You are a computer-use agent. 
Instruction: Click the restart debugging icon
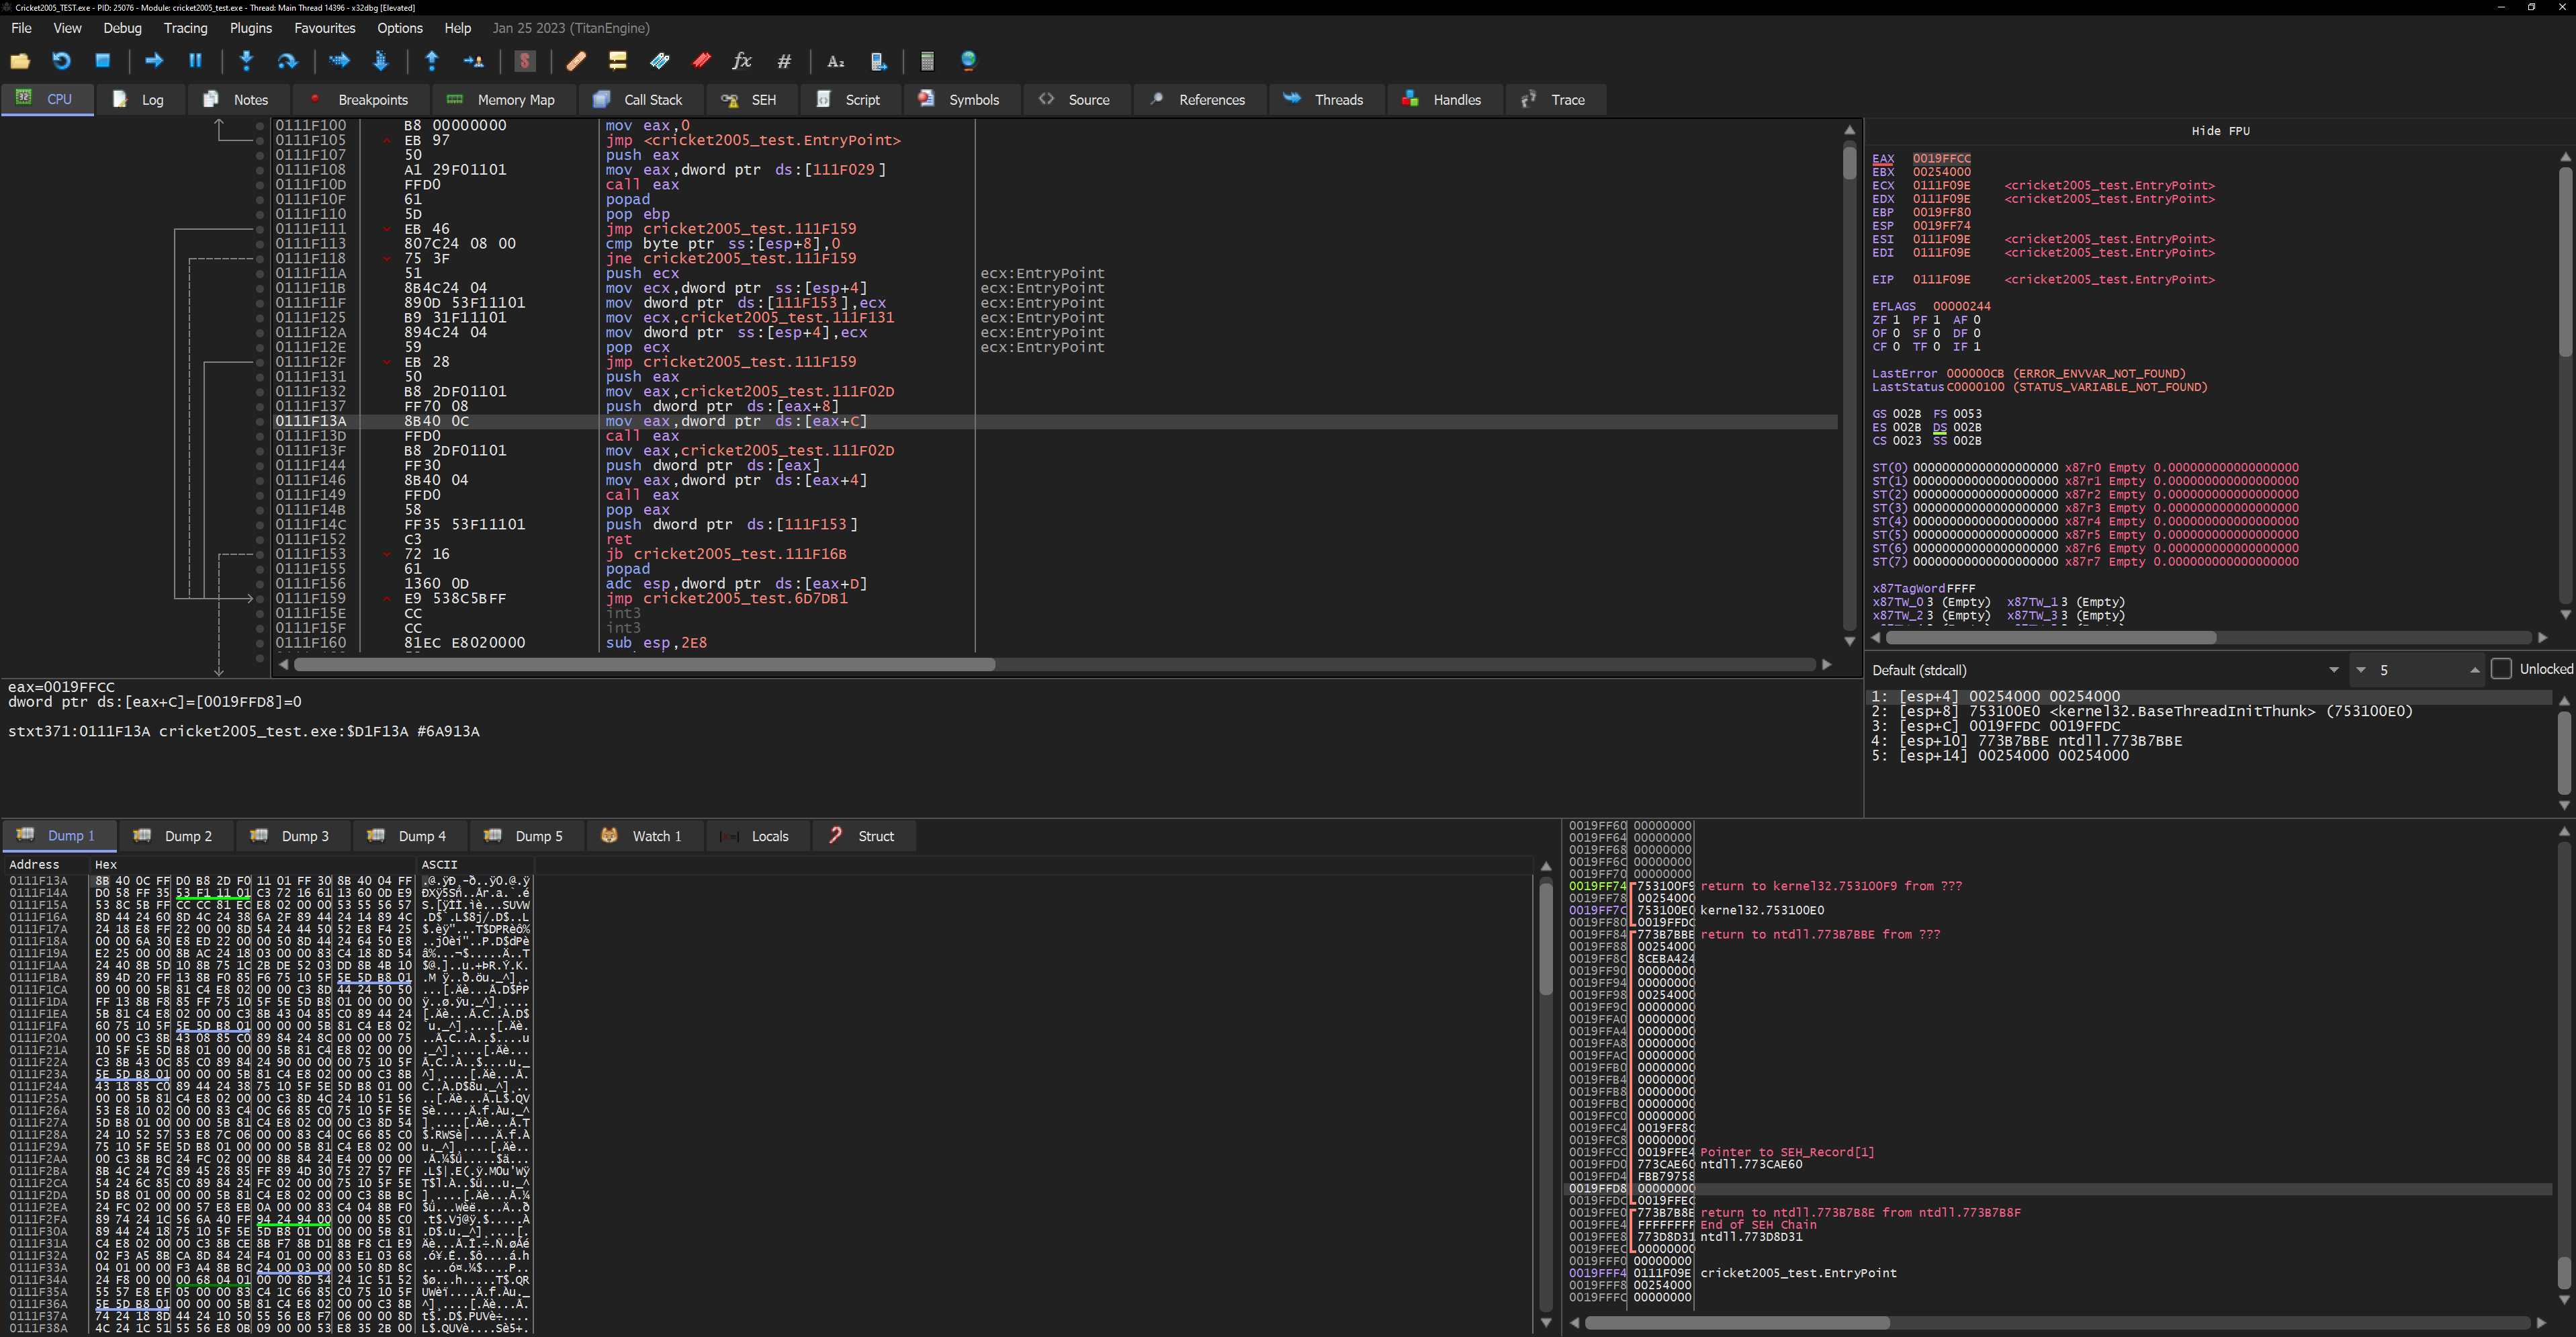point(61,61)
